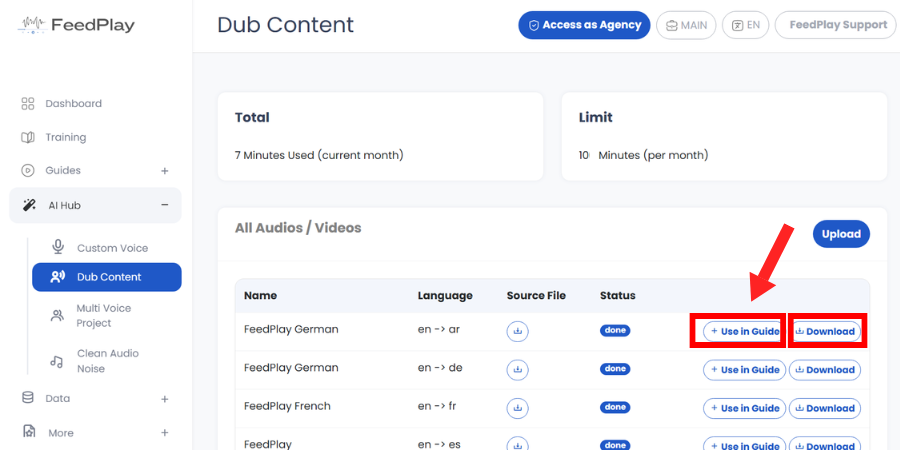Click the Language column header

point(445,296)
